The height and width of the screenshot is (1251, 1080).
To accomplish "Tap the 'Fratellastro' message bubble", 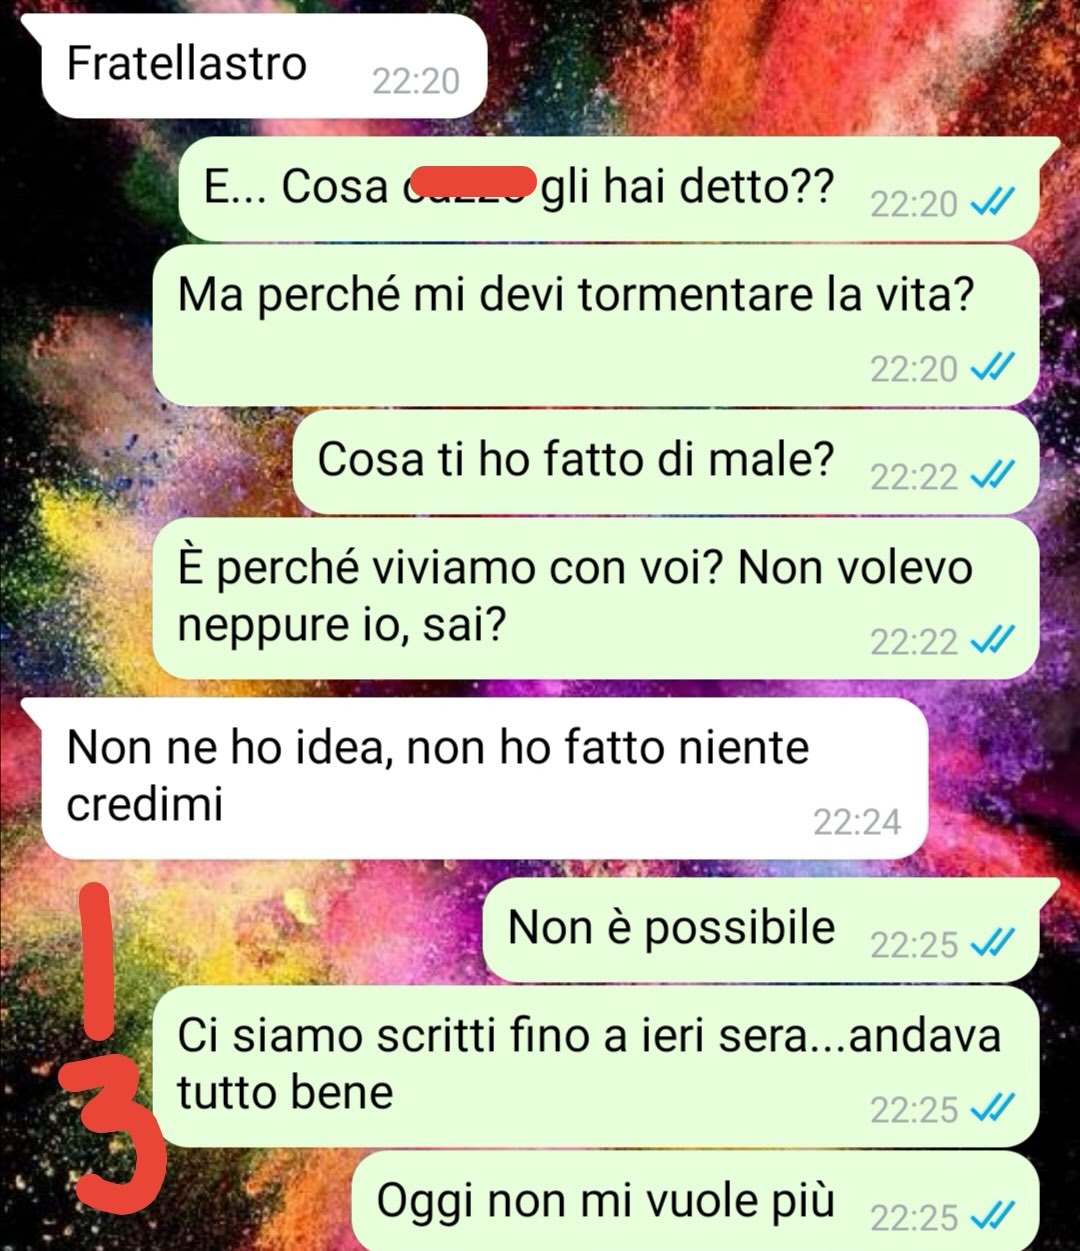I will point(262,66).
